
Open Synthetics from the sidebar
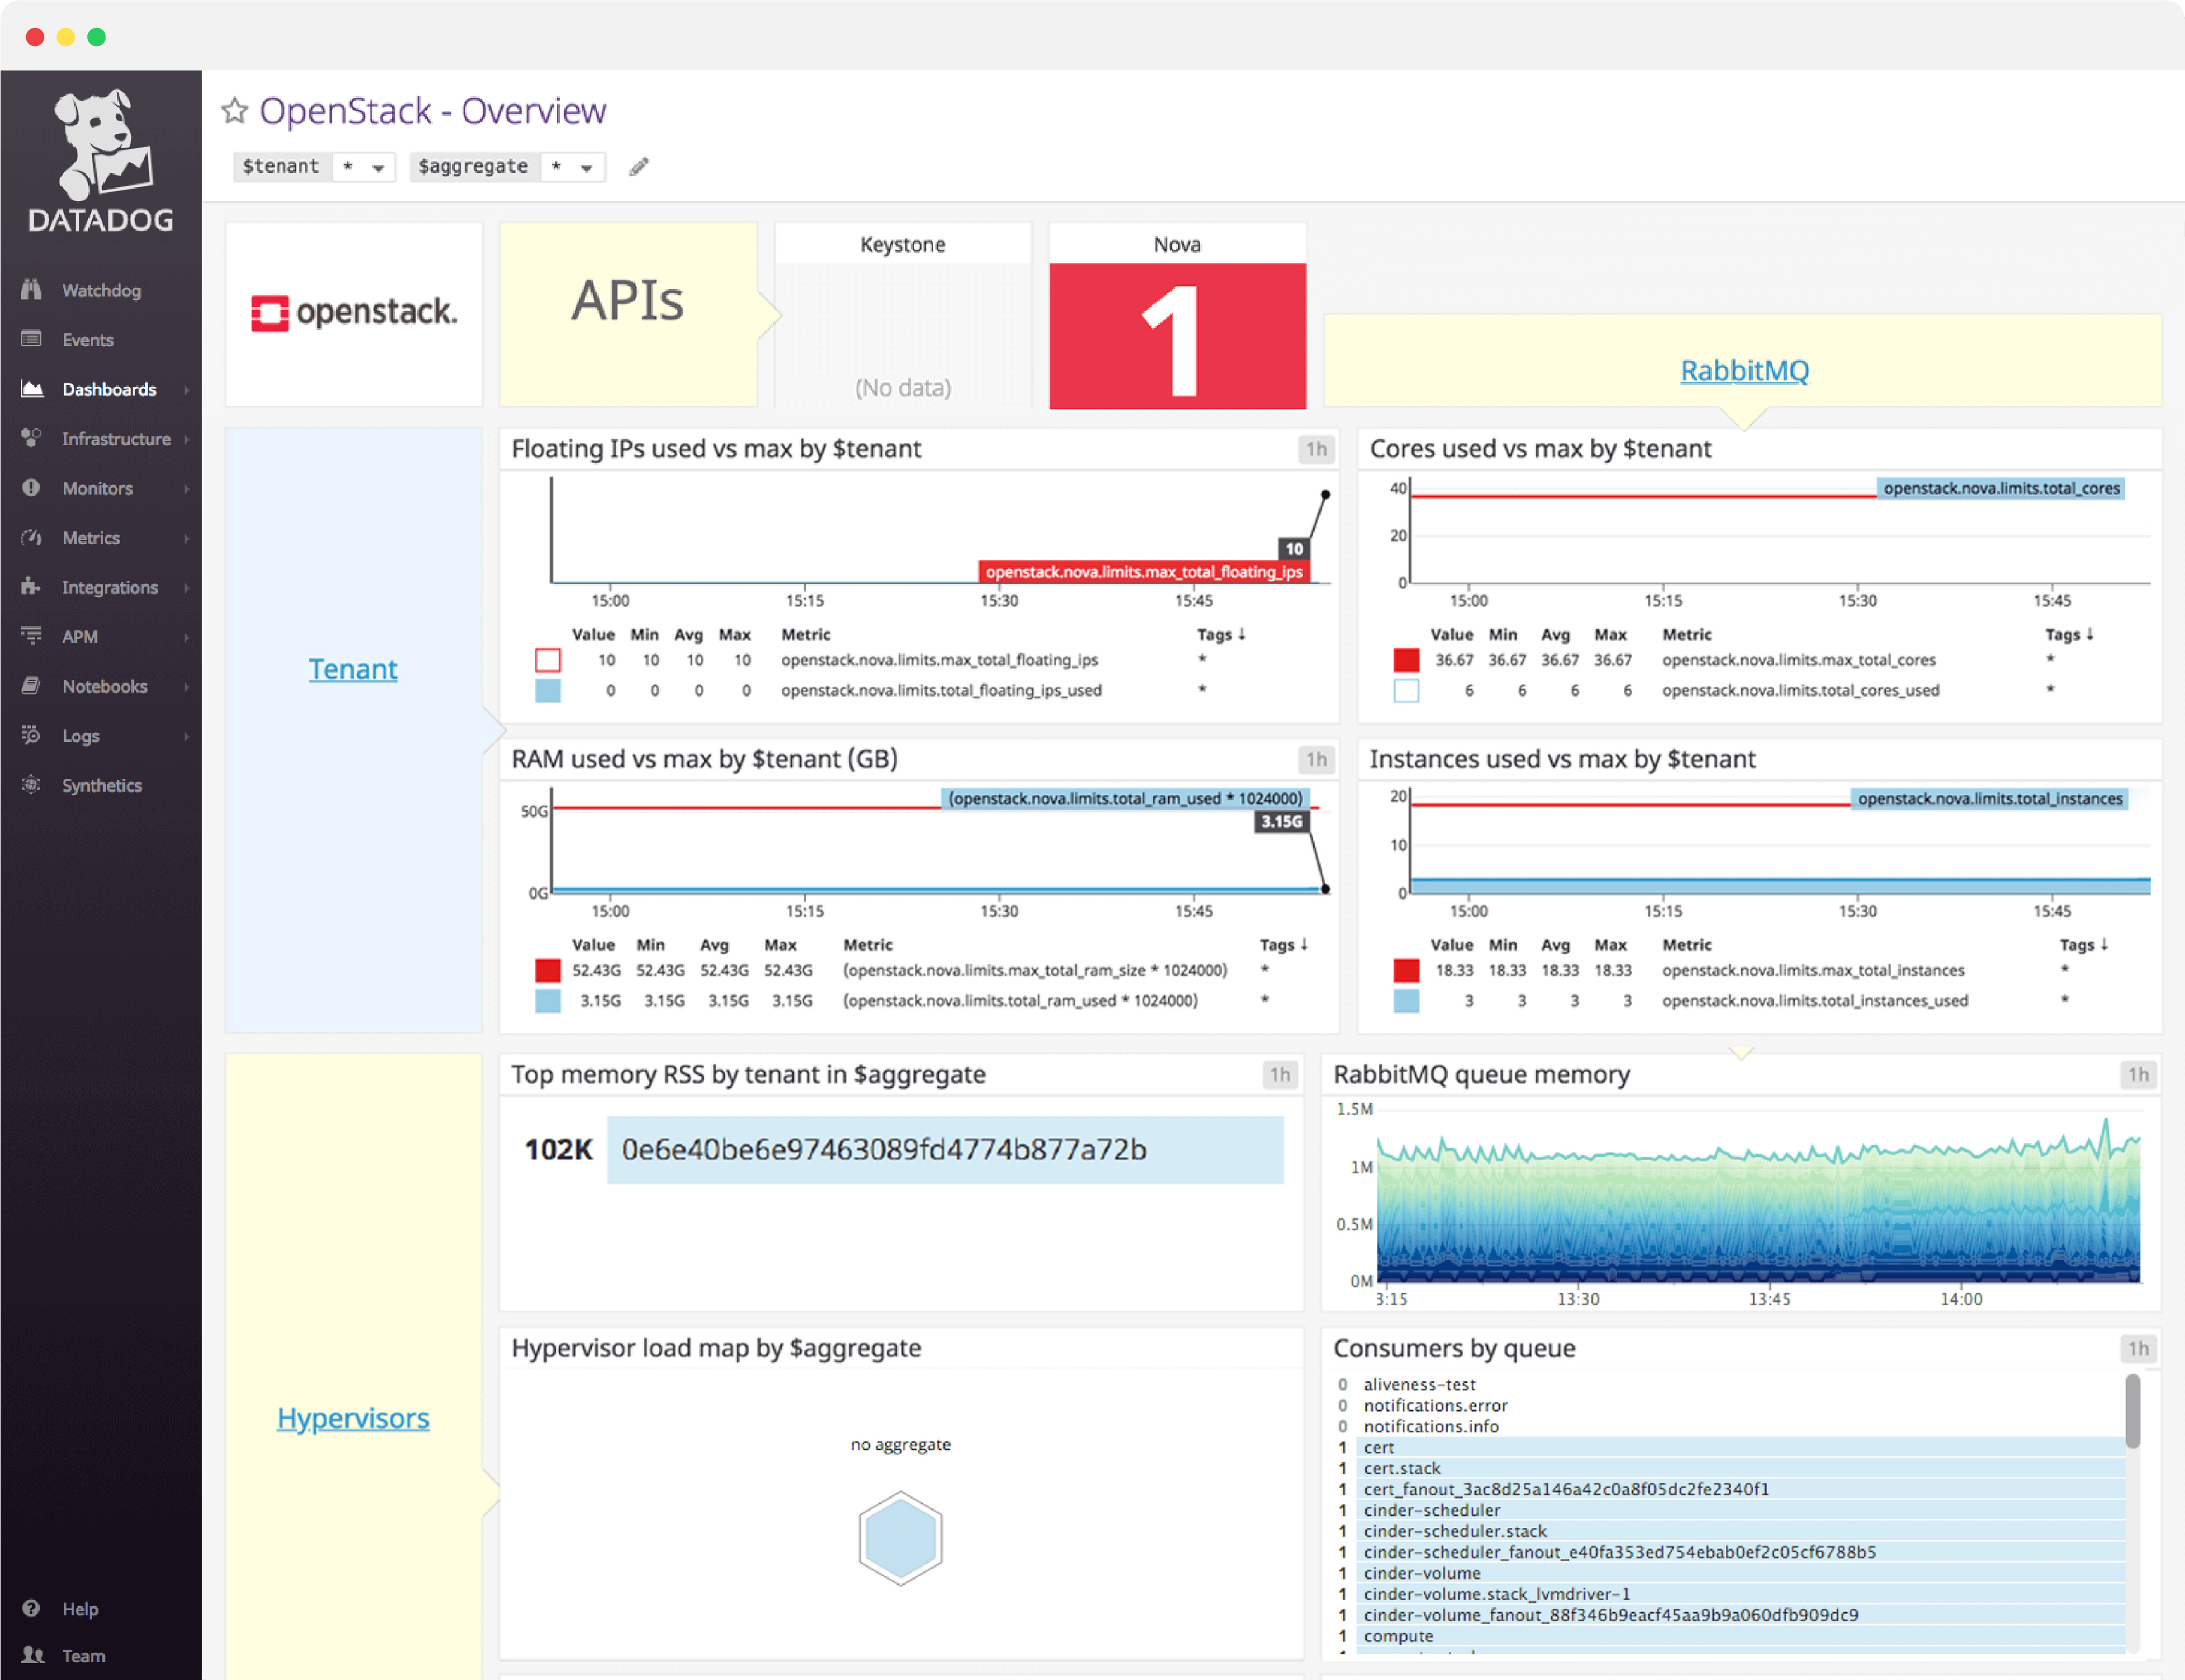pos(101,785)
